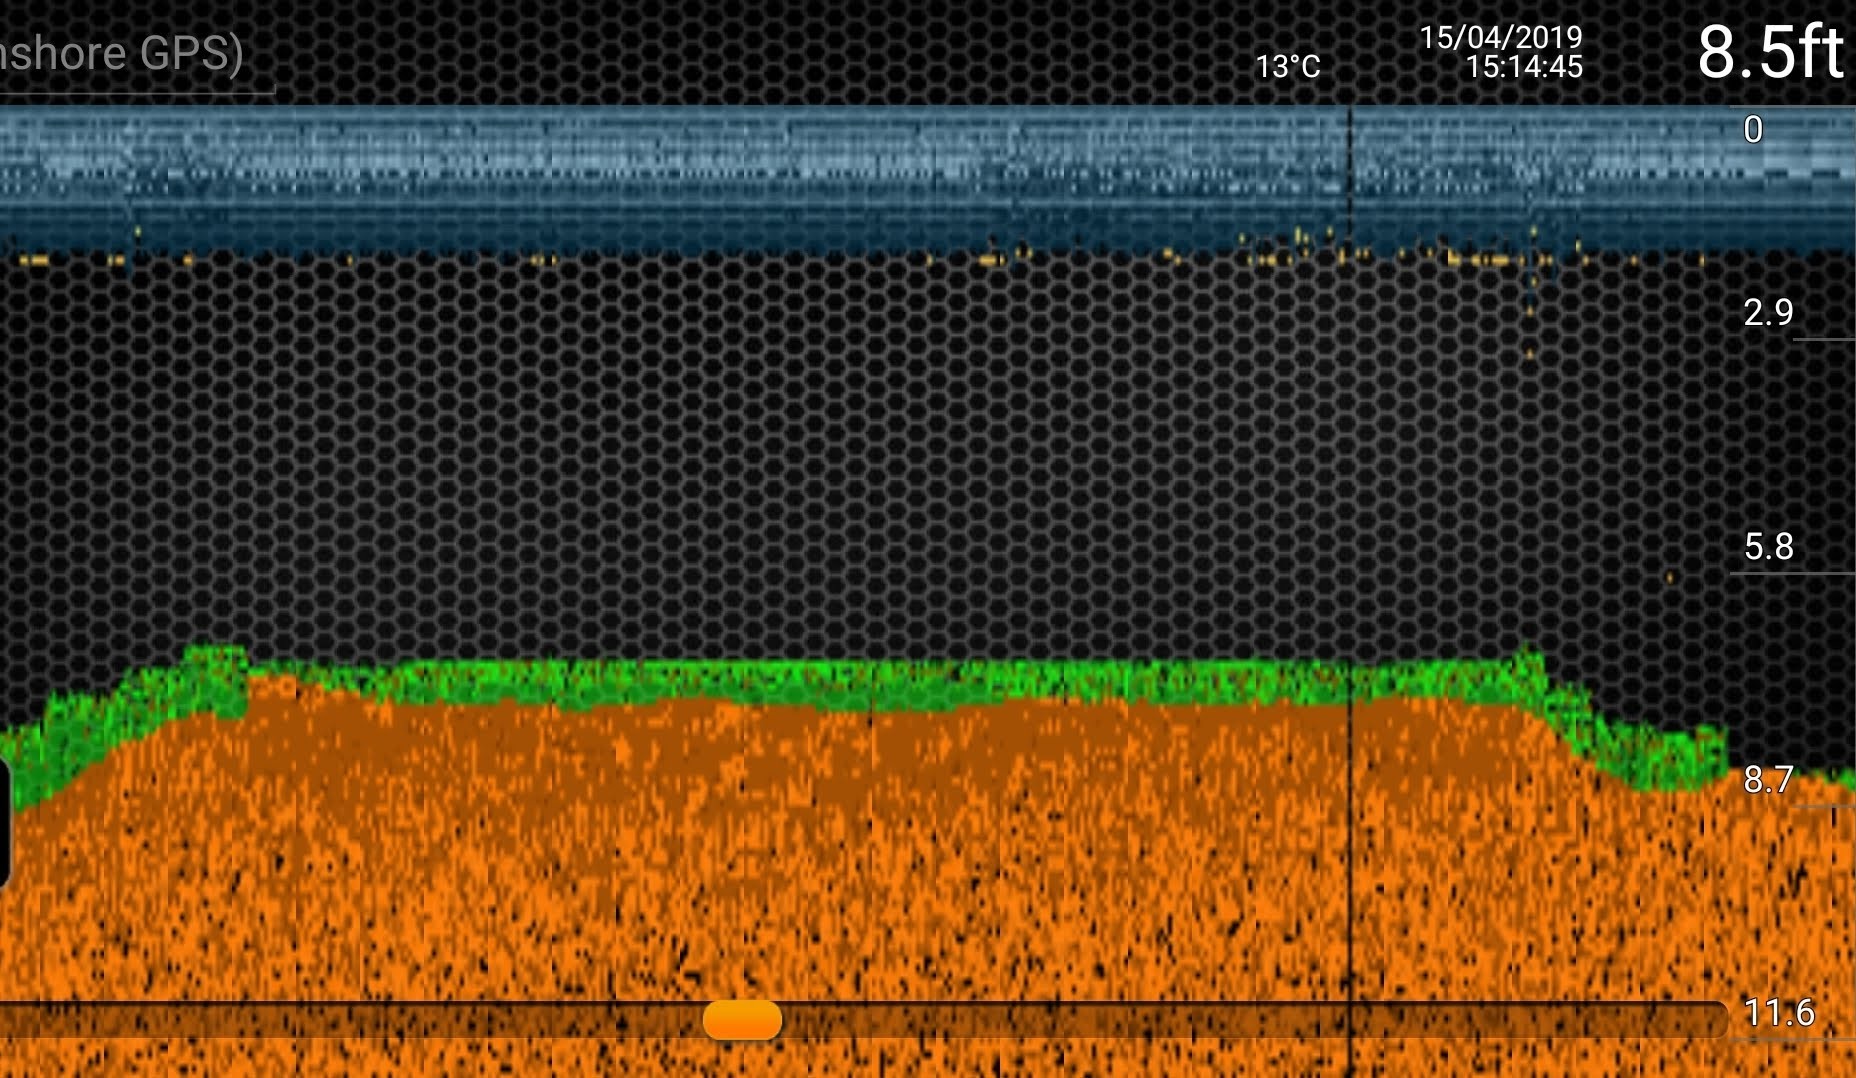
Task: Select the 8.7 depth scale marker
Action: pos(1768,780)
